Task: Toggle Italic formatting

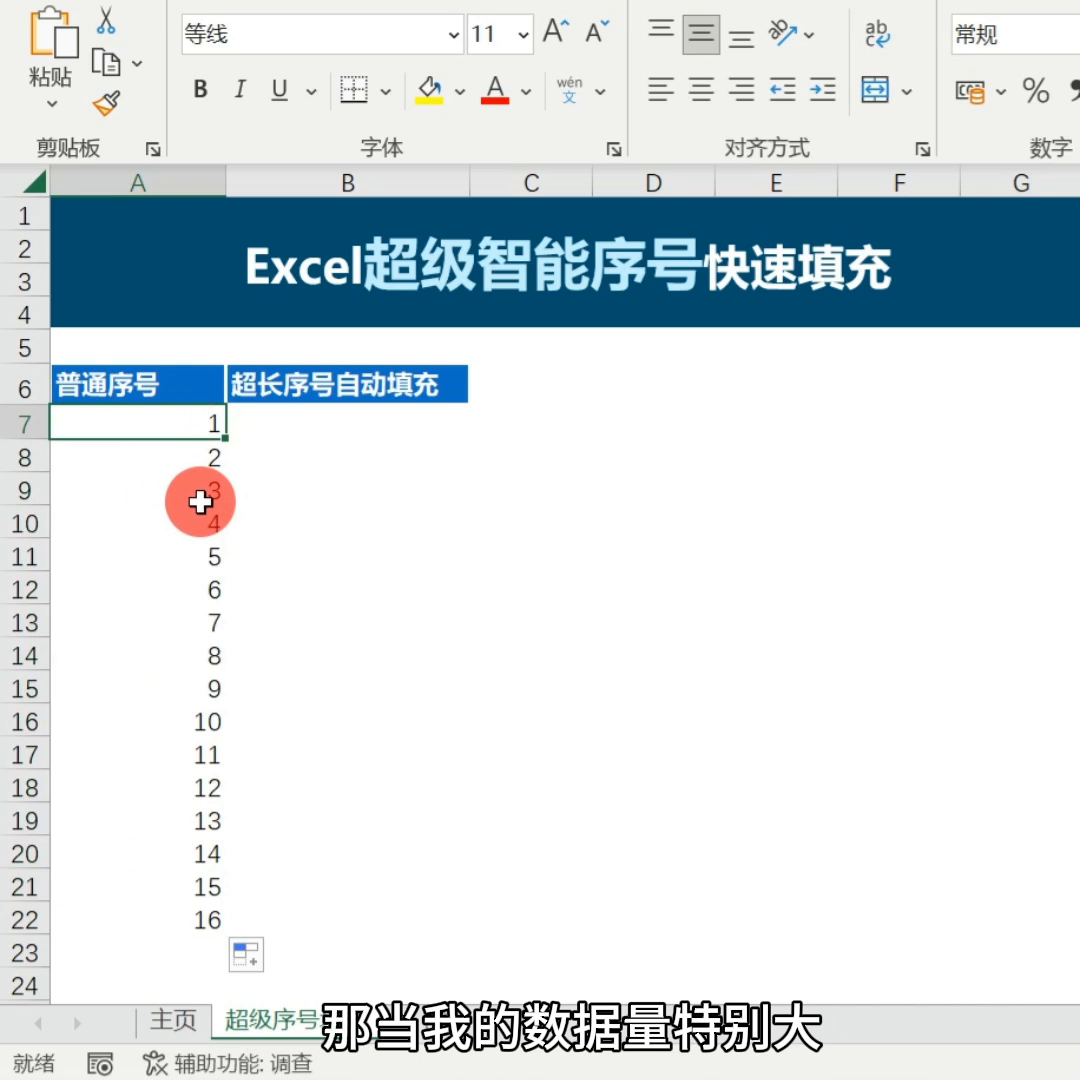Action: (x=240, y=90)
